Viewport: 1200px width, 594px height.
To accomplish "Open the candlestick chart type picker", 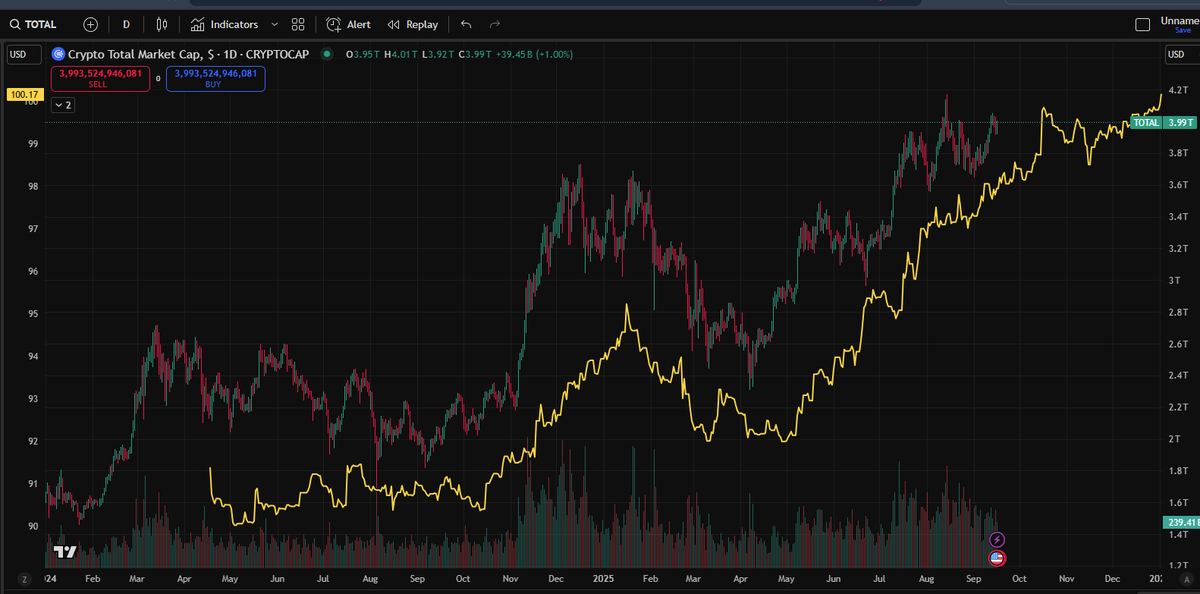I will click(161, 24).
